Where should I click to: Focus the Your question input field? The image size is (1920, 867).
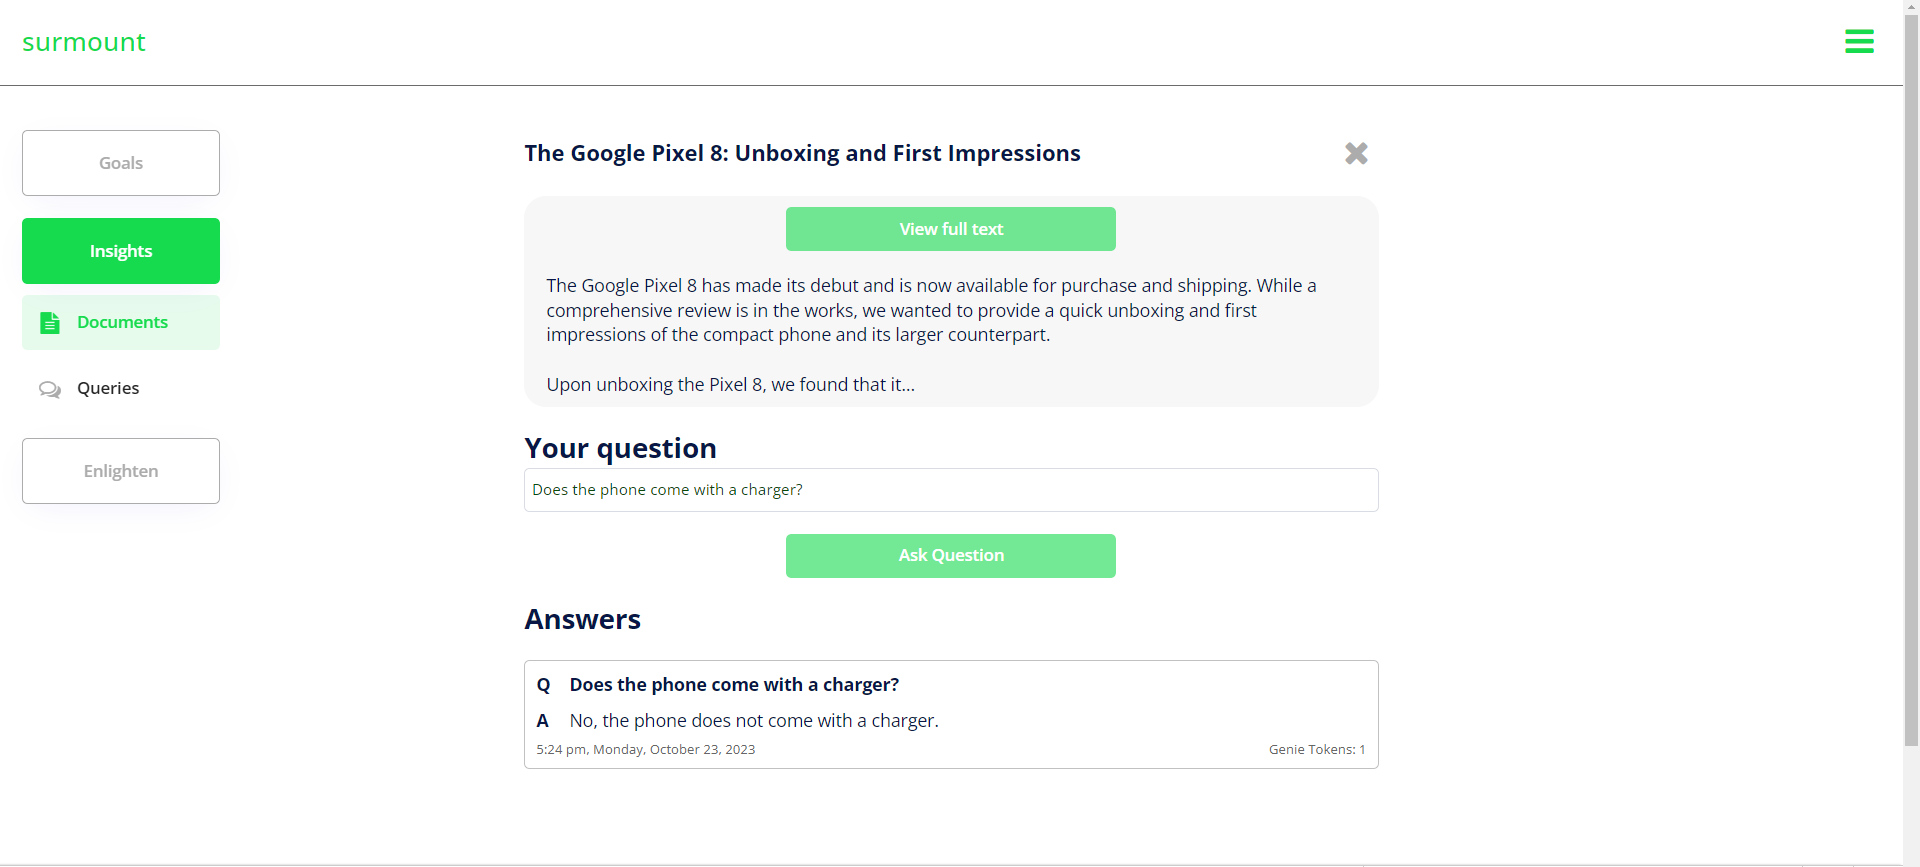pos(950,490)
